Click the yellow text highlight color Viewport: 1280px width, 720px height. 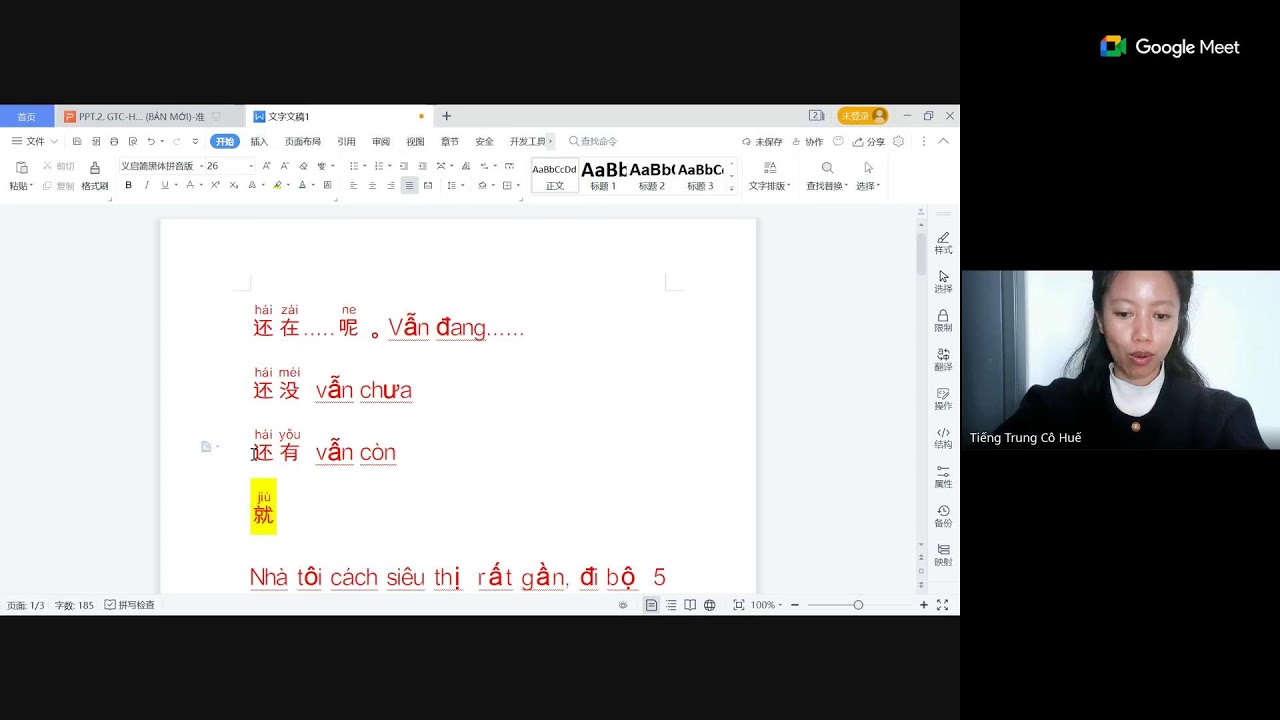(277, 185)
